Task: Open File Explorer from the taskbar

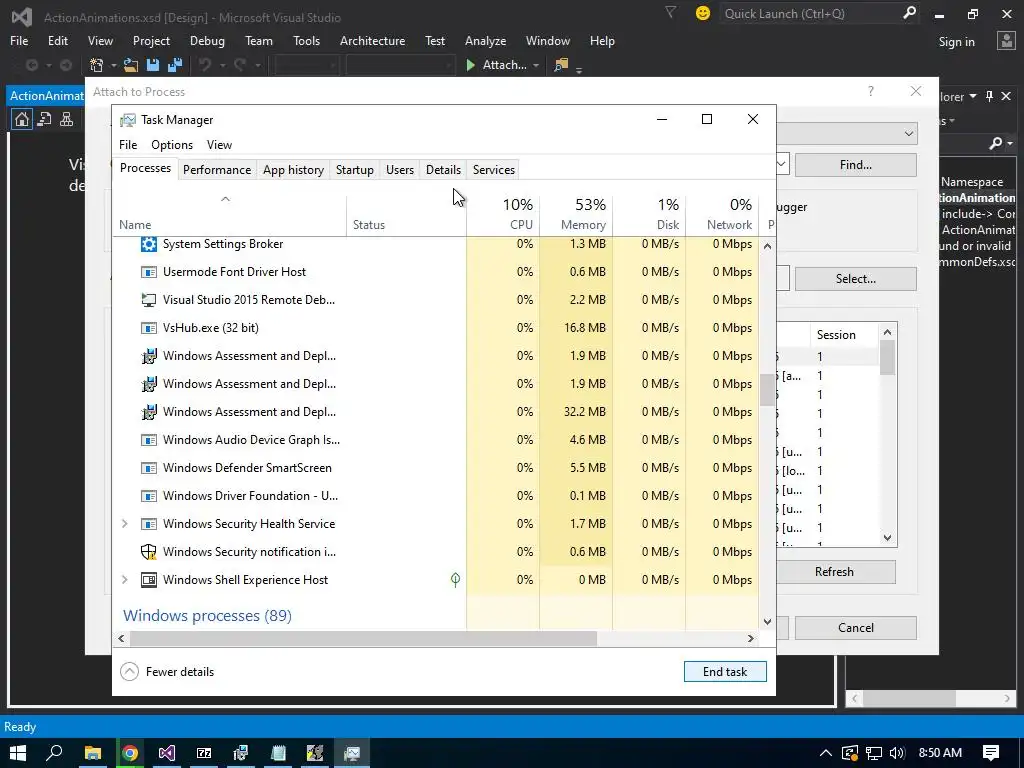Action: (x=93, y=753)
